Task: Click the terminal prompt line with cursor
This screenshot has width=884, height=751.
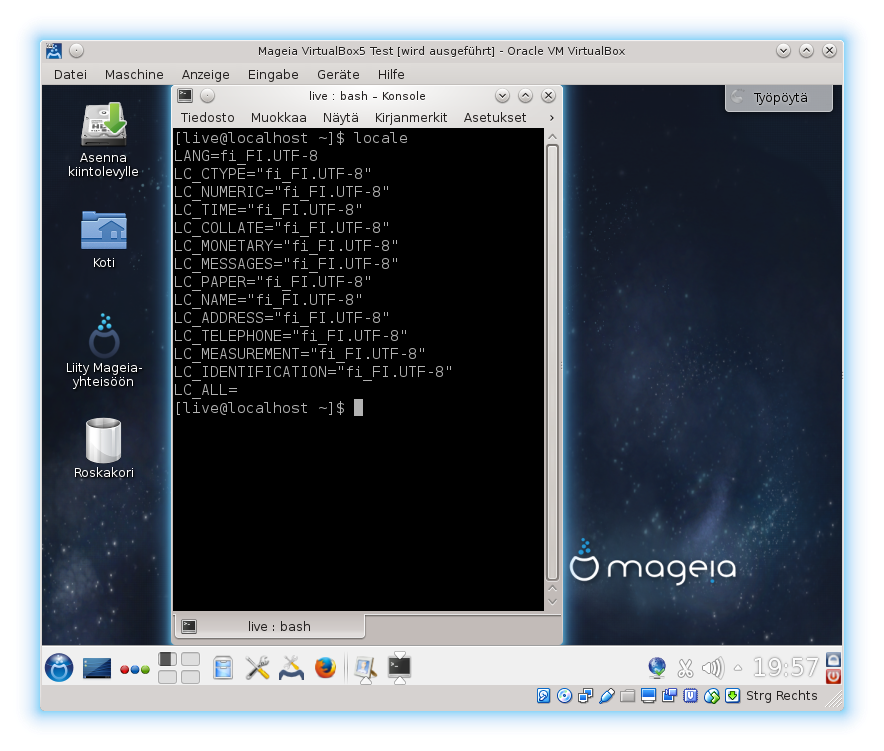Action: coord(269,408)
